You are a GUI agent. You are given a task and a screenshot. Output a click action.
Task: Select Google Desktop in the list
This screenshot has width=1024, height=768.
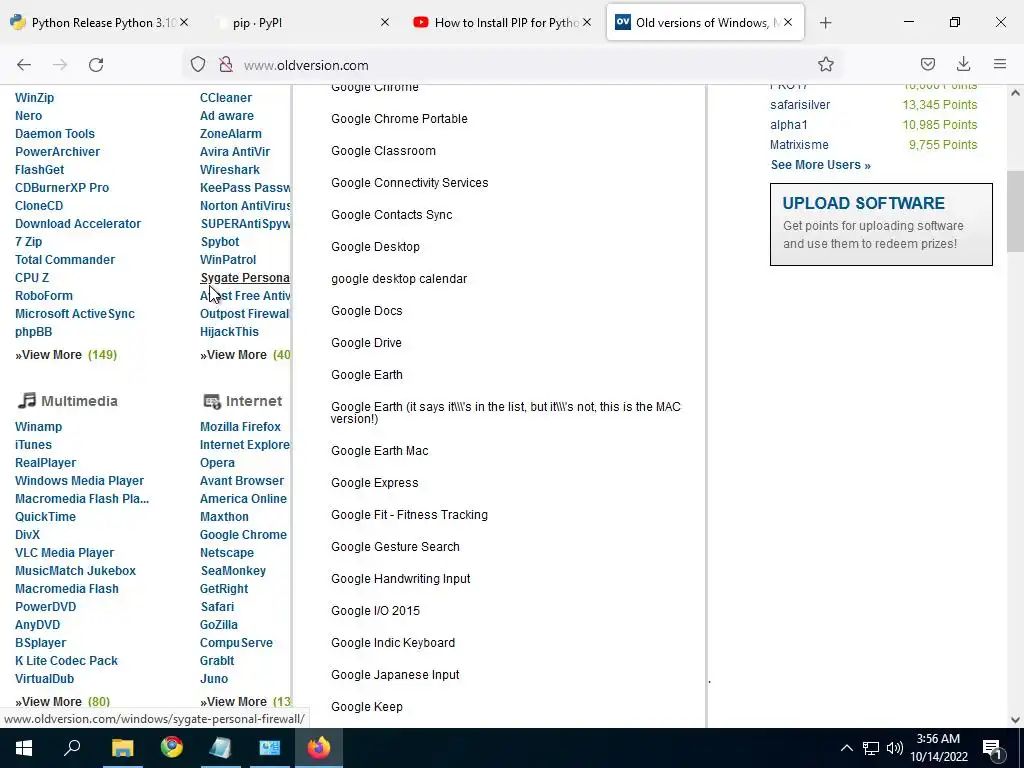pyautogui.click(x=375, y=247)
